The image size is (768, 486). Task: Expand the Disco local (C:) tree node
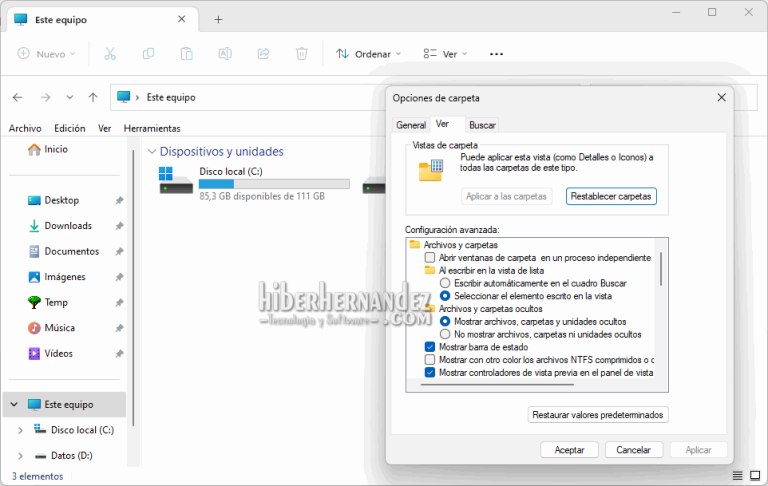pos(21,430)
